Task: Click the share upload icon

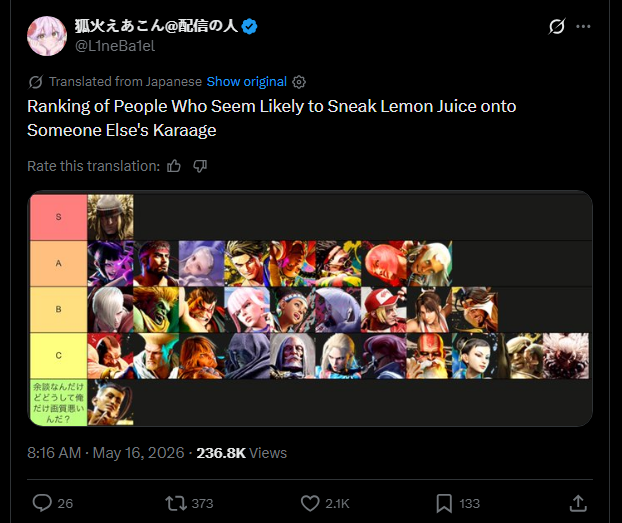Action: click(578, 503)
